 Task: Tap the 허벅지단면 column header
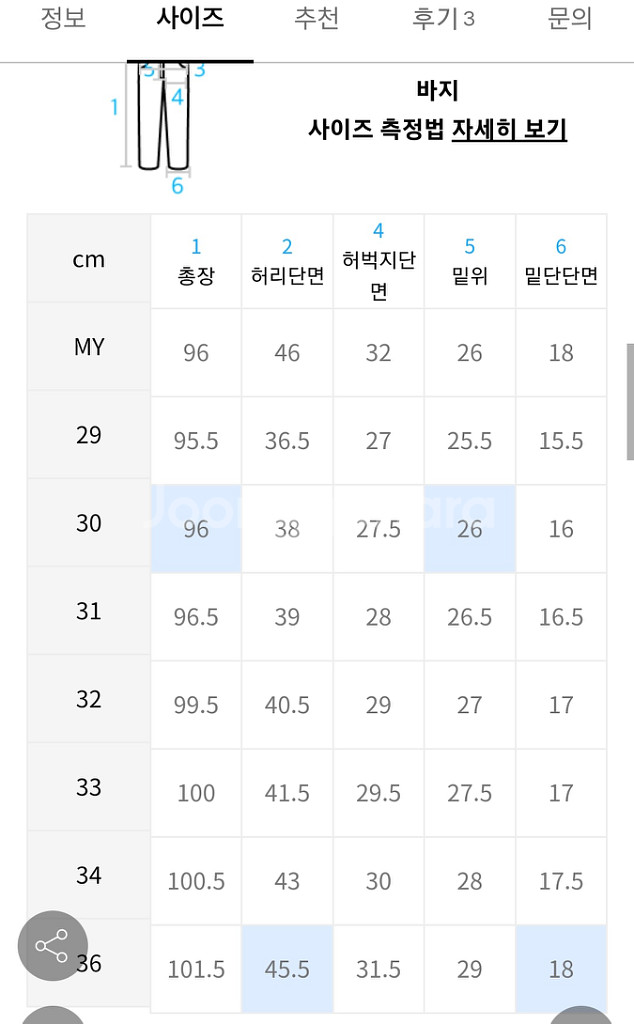point(378,262)
